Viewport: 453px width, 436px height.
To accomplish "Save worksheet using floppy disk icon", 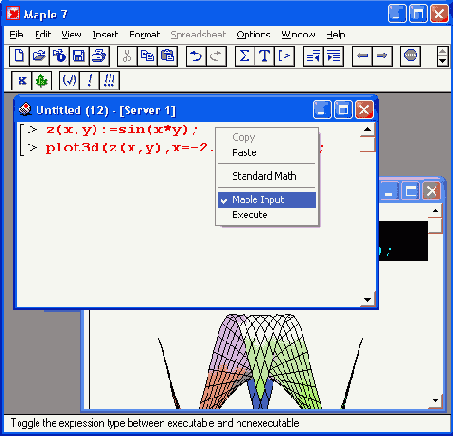I will coord(79,56).
